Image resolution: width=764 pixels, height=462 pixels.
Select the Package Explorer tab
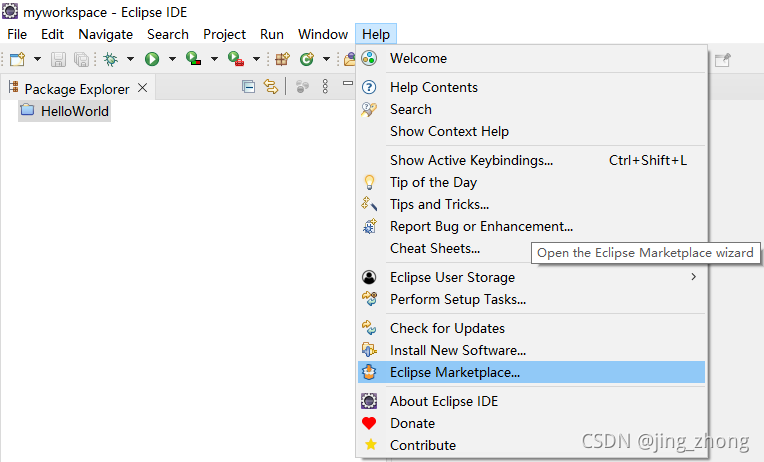tap(76, 89)
